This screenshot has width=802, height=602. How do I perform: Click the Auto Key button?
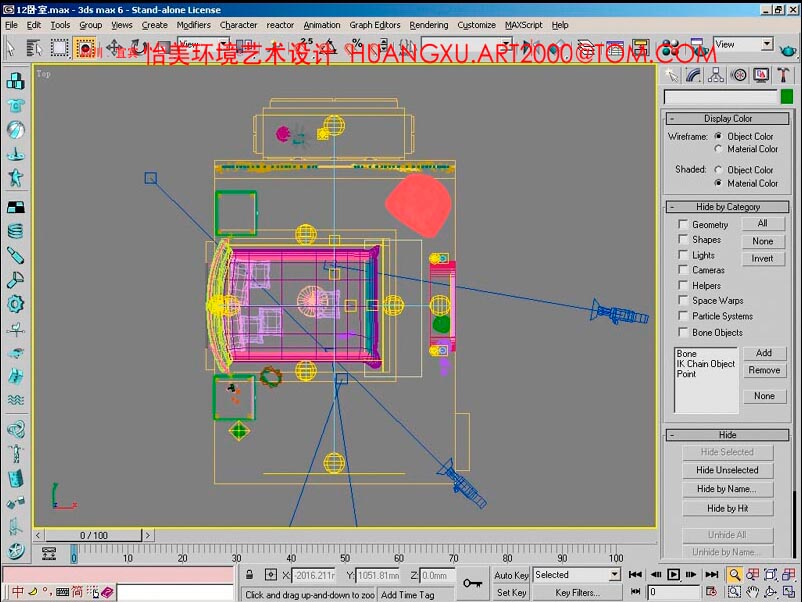[511, 575]
